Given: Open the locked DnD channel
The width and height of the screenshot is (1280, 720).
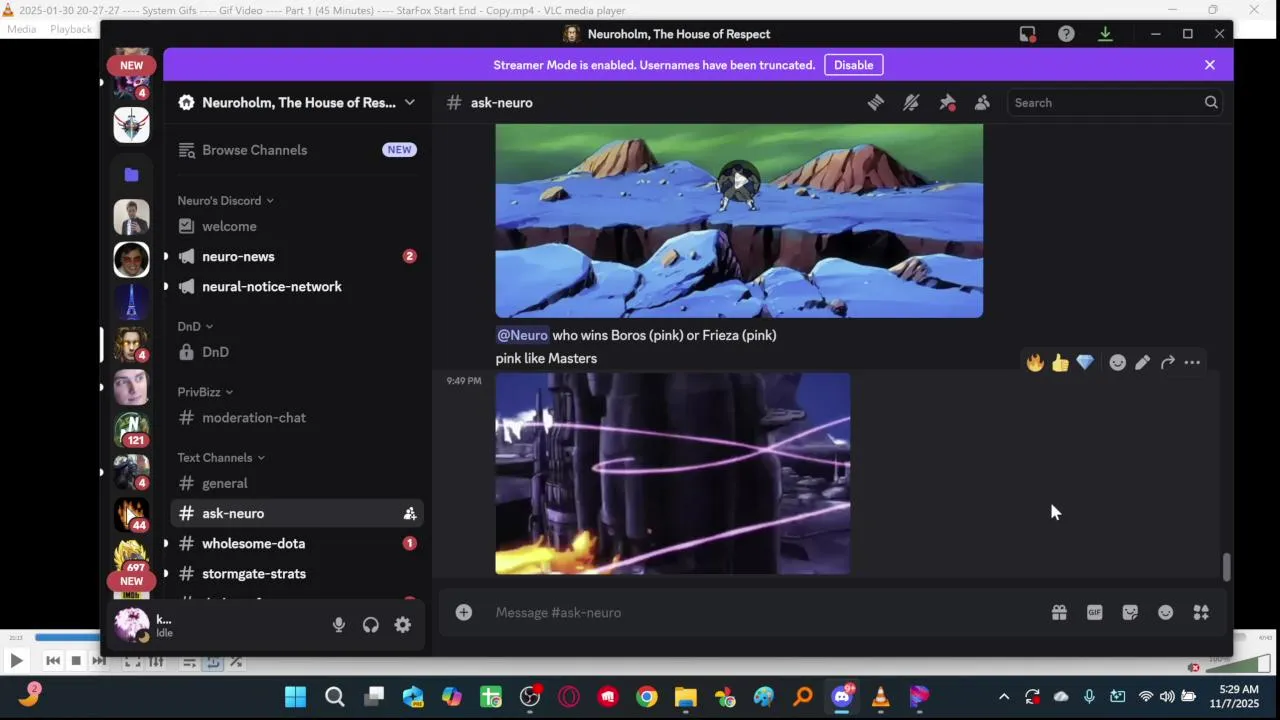Looking at the screenshot, I should point(297,352).
